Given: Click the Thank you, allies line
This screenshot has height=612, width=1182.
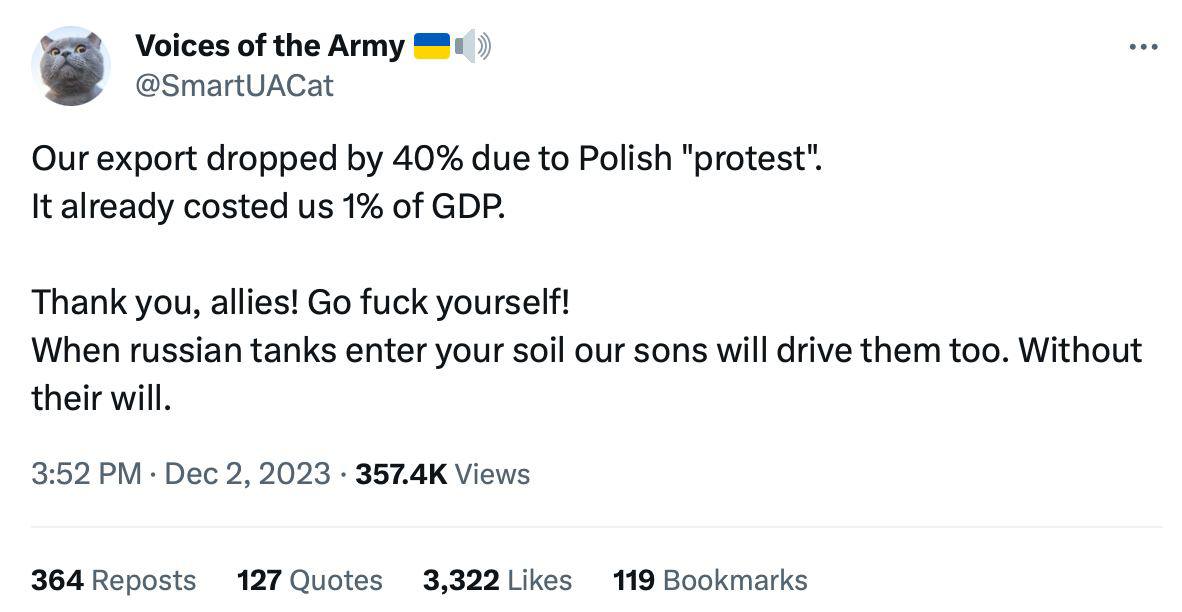Looking at the screenshot, I should click(x=301, y=303).
